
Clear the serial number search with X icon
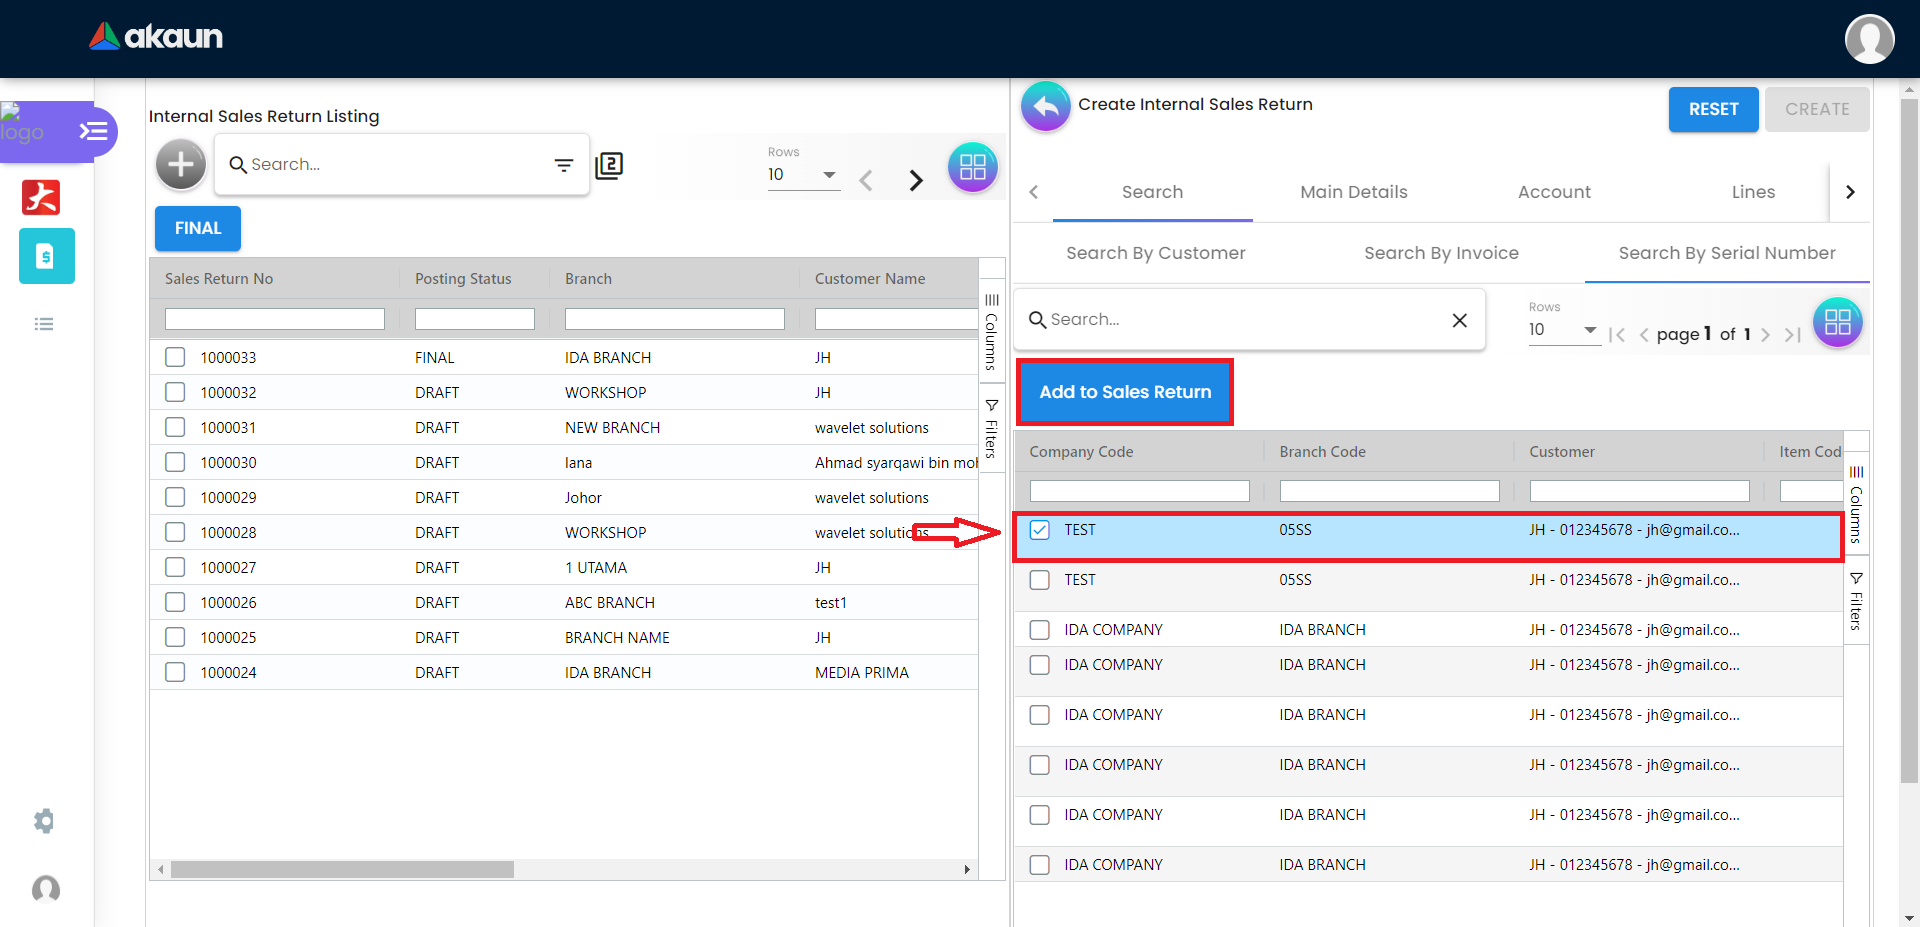pyautogui.click(x=1459, y=320)
